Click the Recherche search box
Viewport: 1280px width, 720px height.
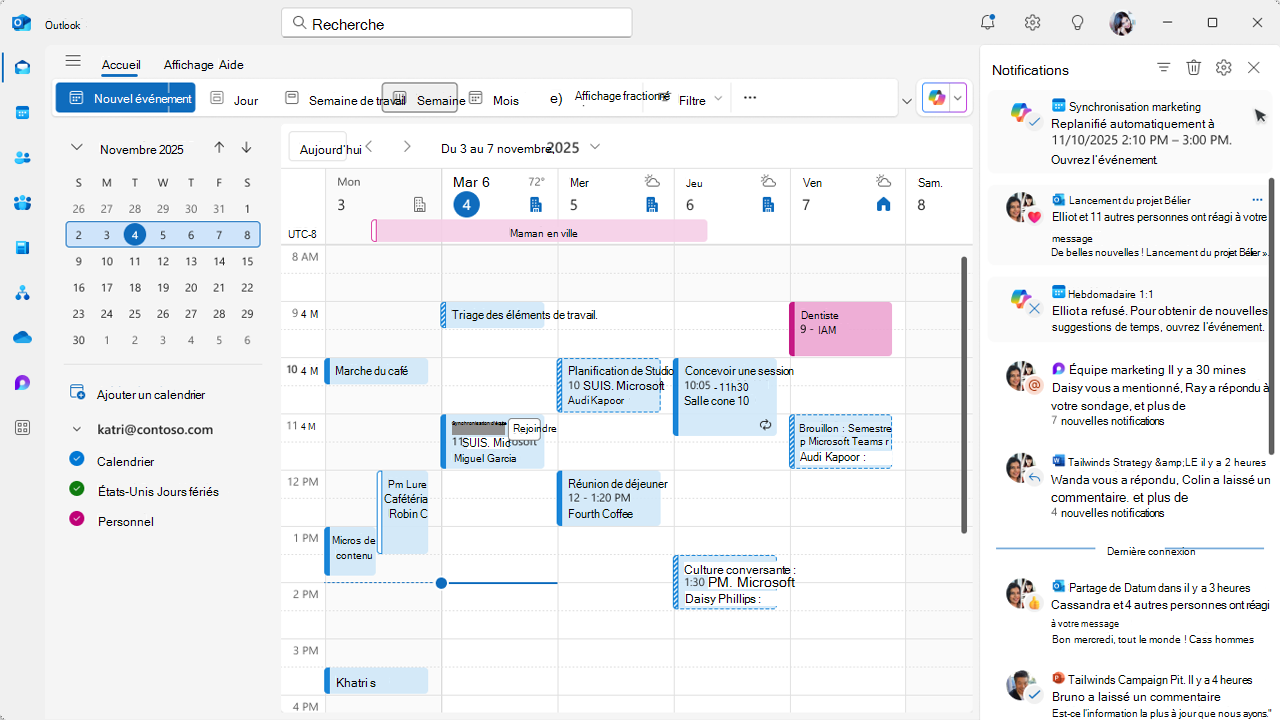tap(457, 23)
